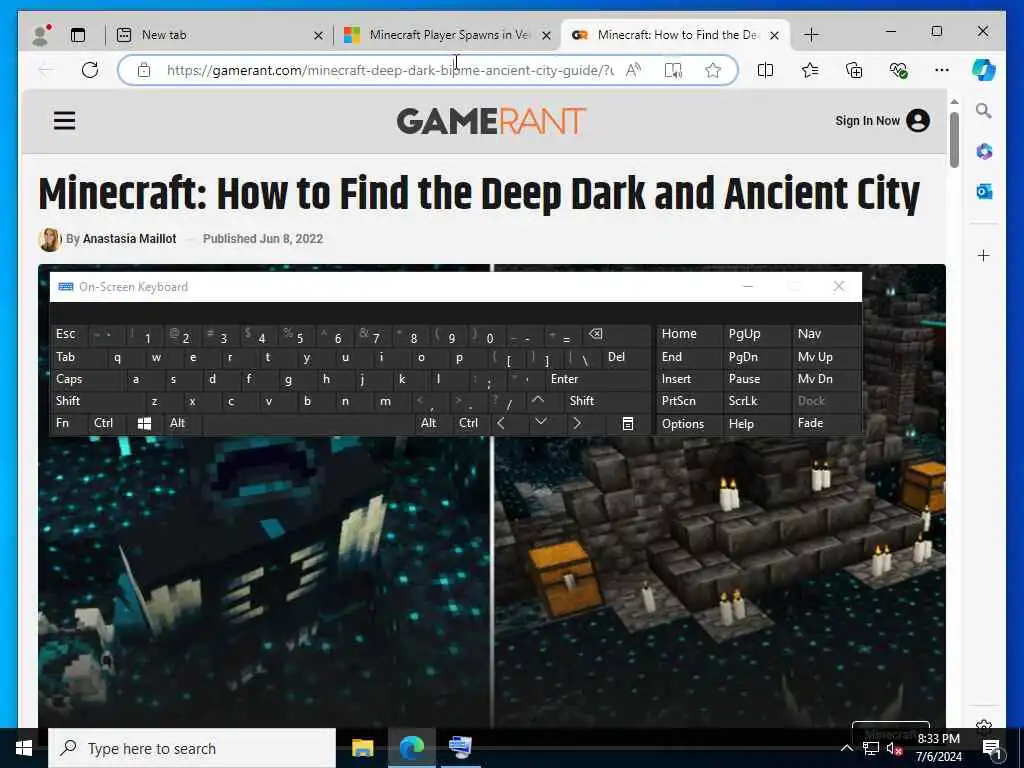Show hidden tray icons chevron

pos(846,748)
